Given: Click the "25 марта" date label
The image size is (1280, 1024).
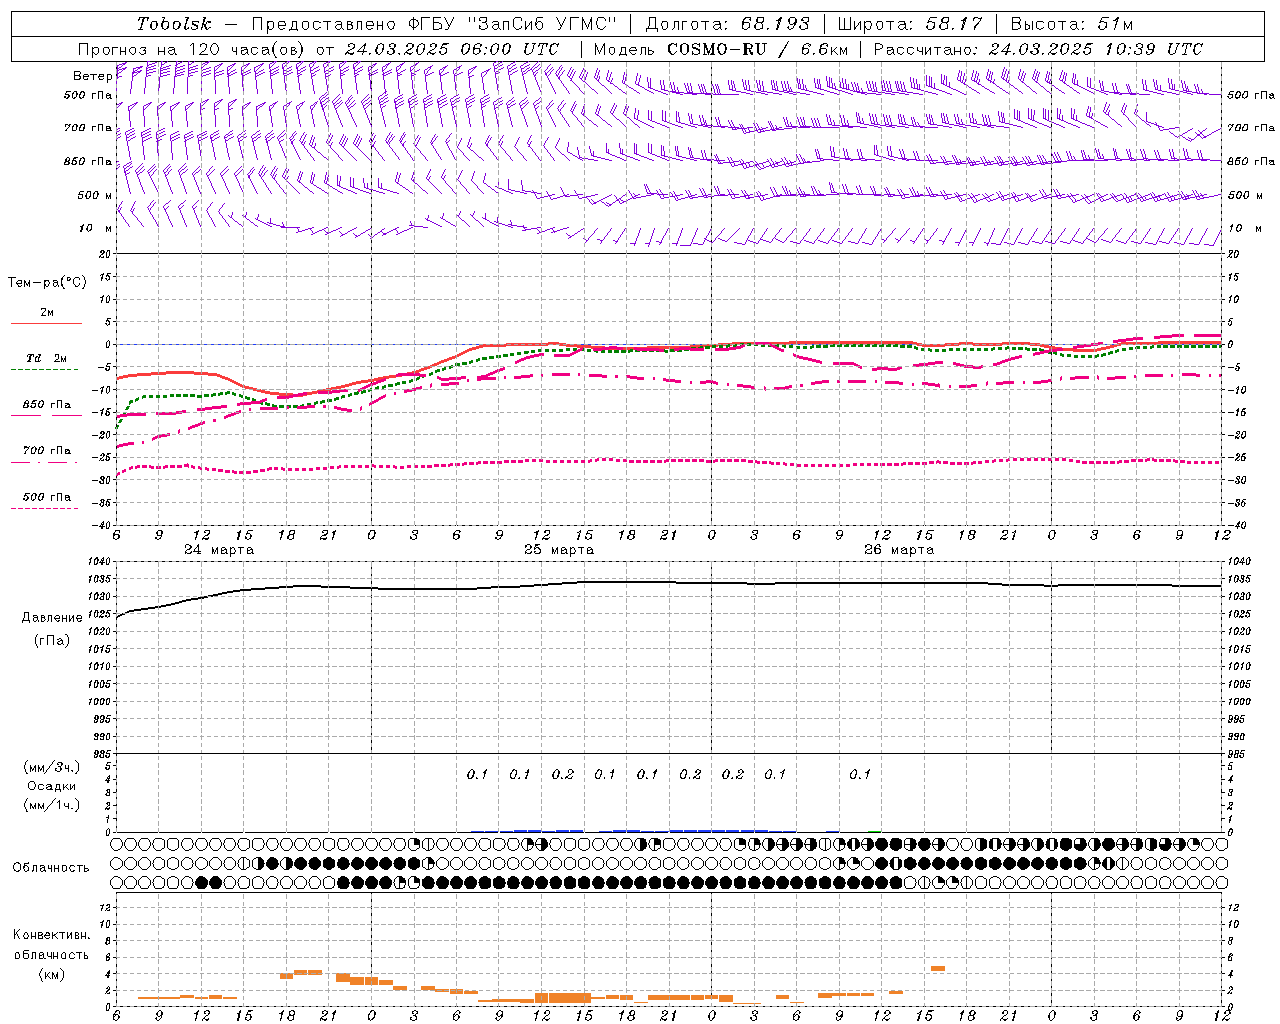Looking at the screenshot, I should tap(559, 550).
